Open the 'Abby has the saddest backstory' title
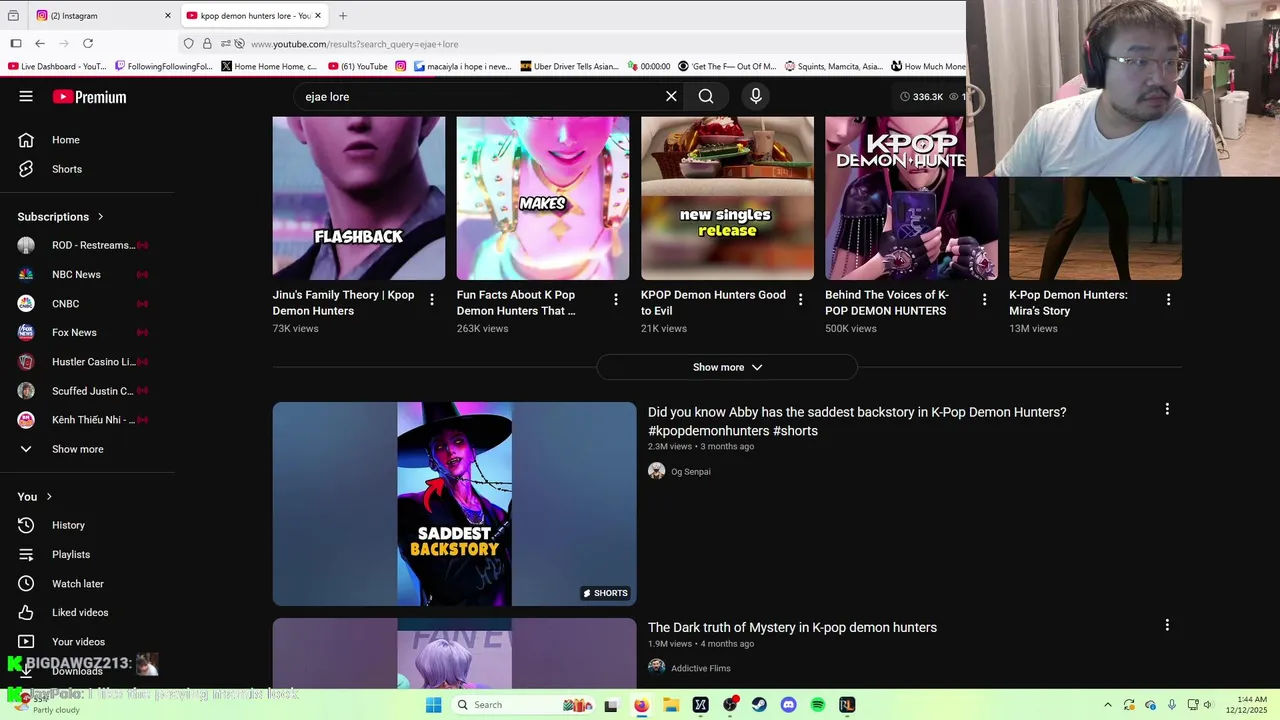This screenshot has width=1280, height=720. pos(857,421)
